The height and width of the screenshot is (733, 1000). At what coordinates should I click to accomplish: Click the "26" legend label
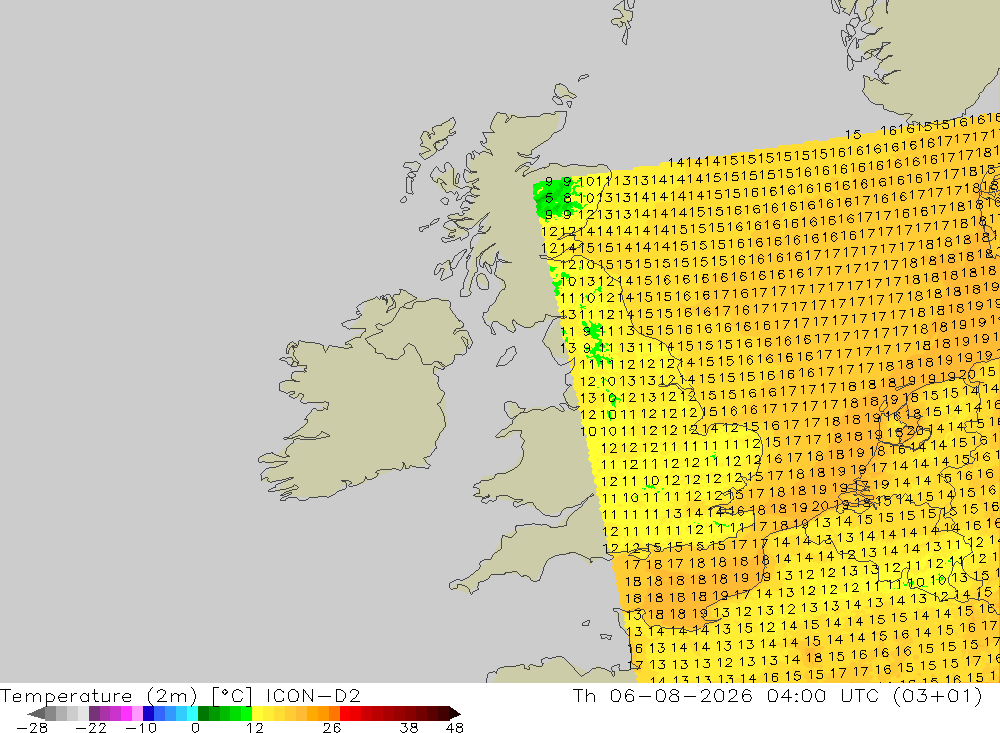(x=332, y=727)
